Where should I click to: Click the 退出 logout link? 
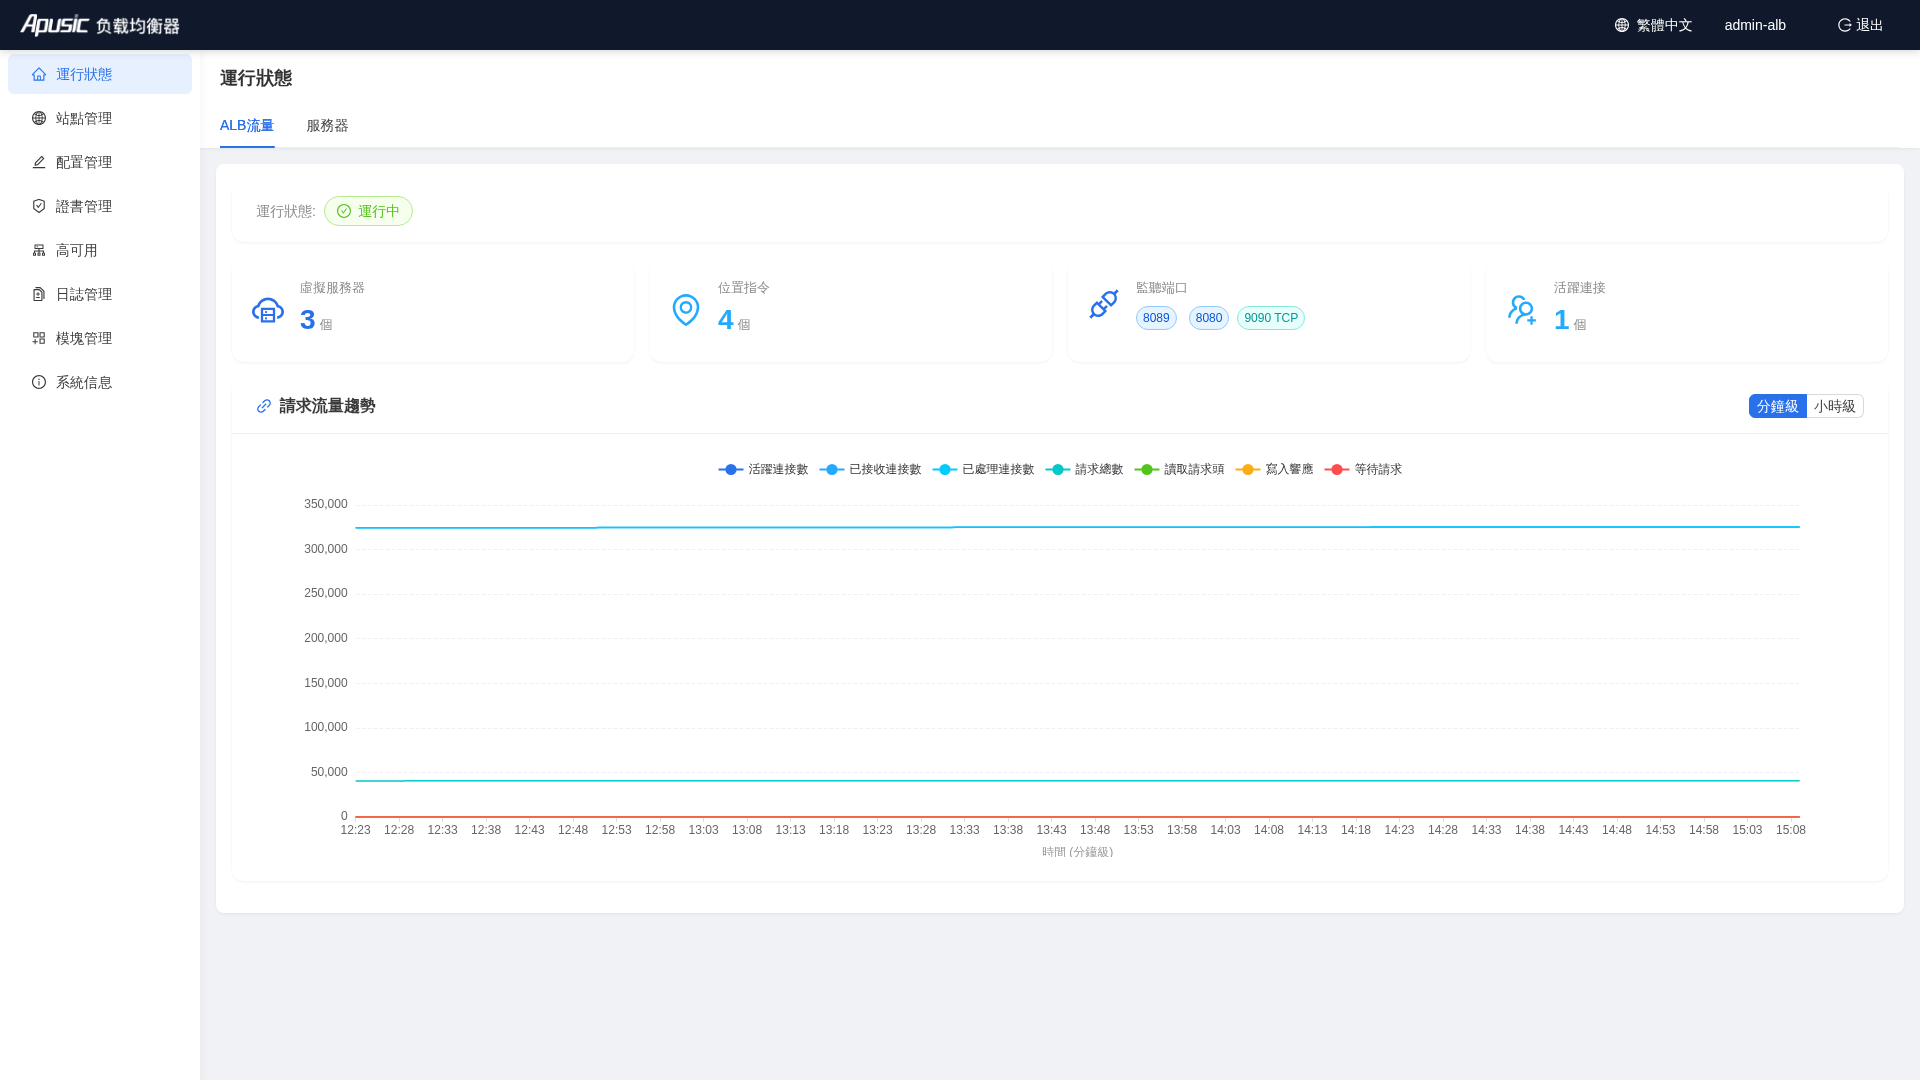1860,25
